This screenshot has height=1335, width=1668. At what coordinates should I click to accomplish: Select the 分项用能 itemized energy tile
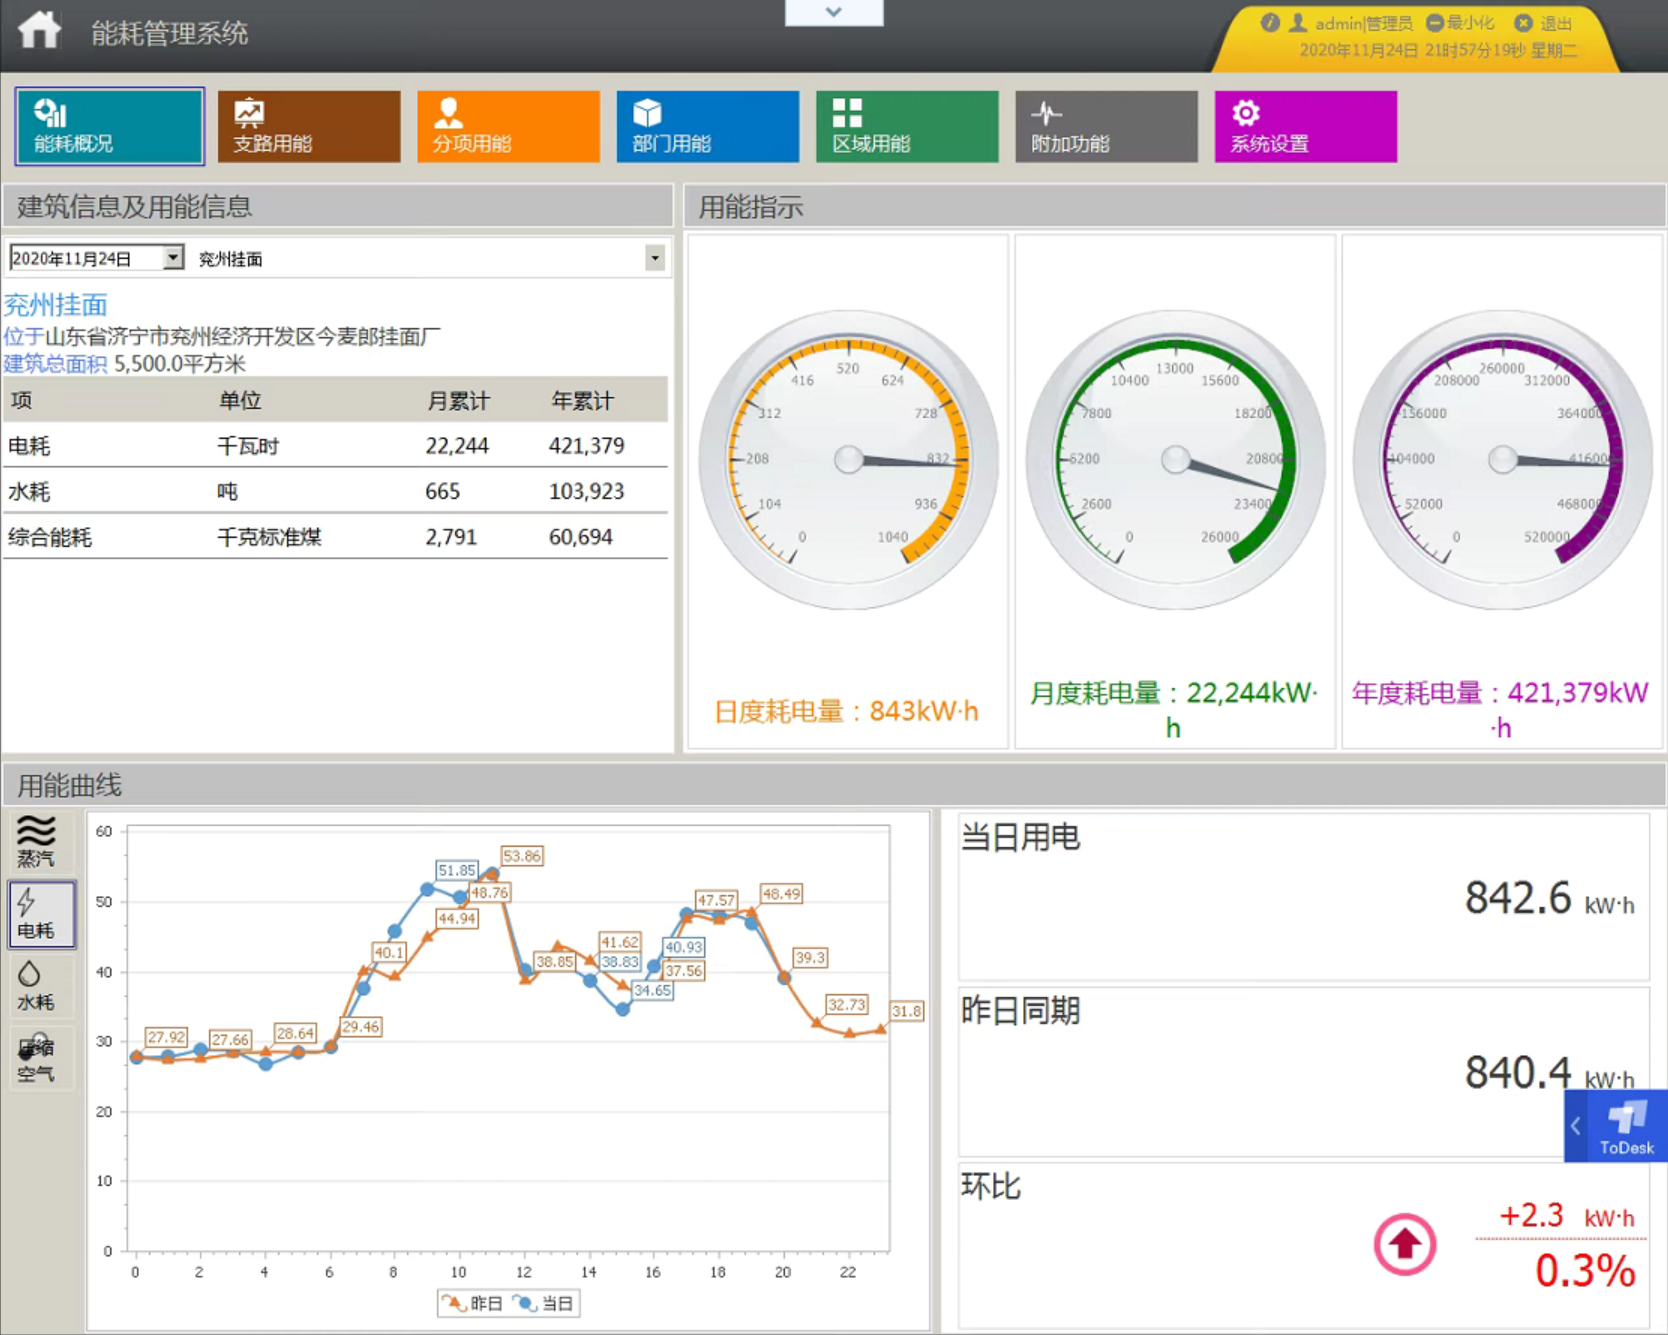point(508,126)
